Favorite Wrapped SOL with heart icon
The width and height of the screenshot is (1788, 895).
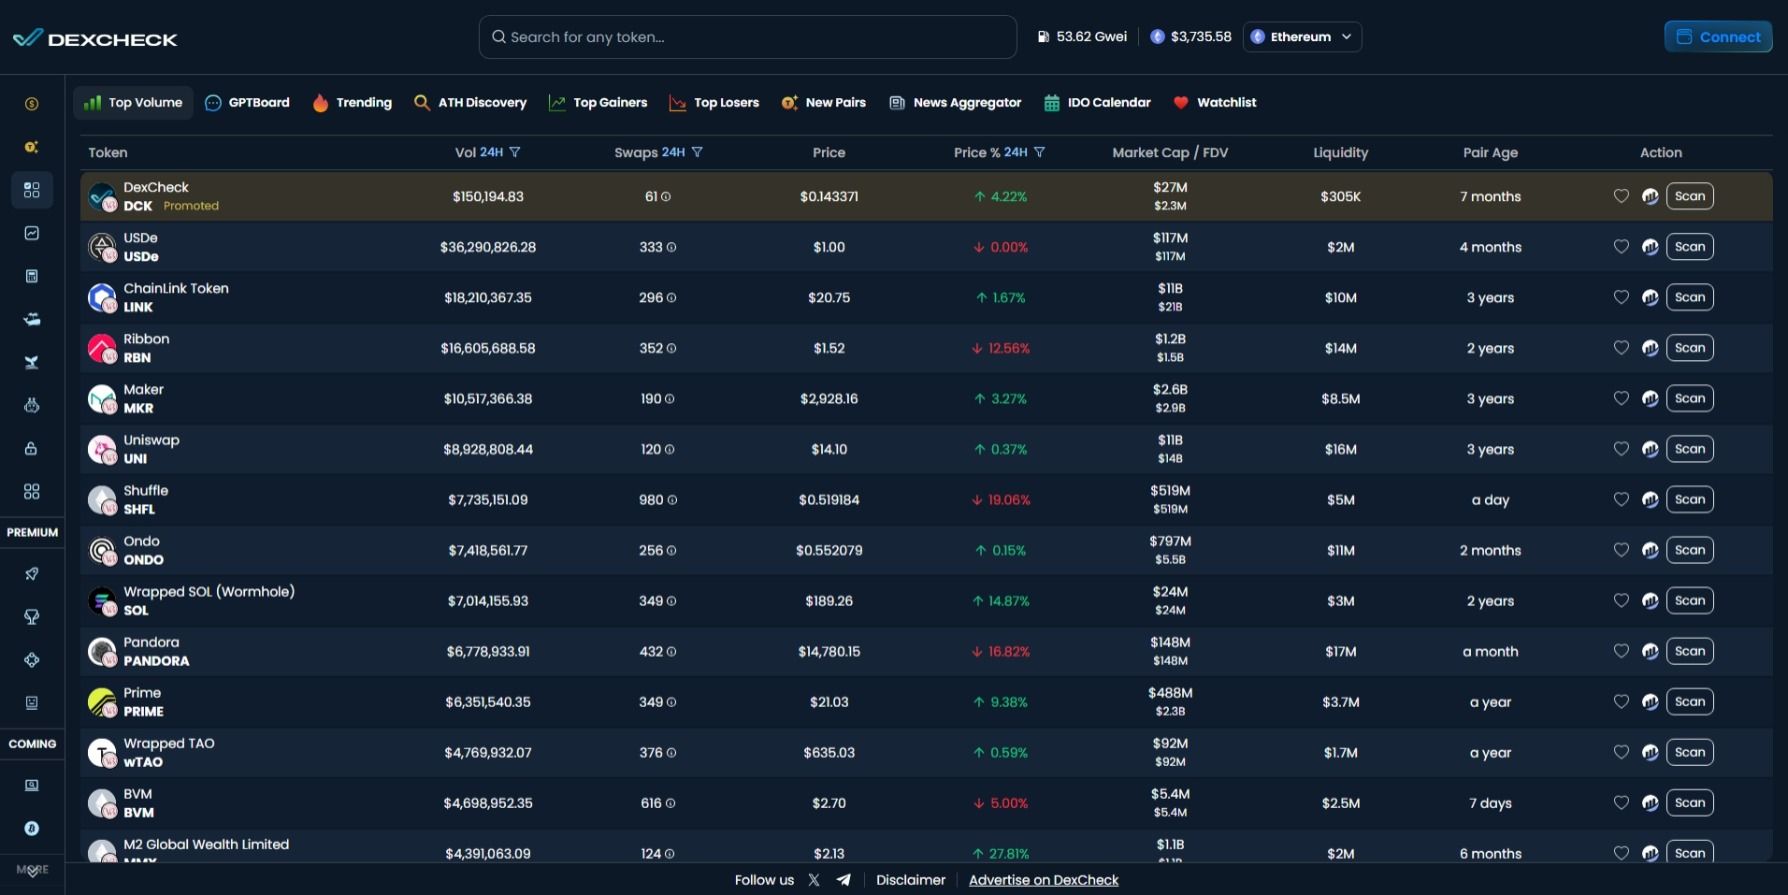[1621, 600]
